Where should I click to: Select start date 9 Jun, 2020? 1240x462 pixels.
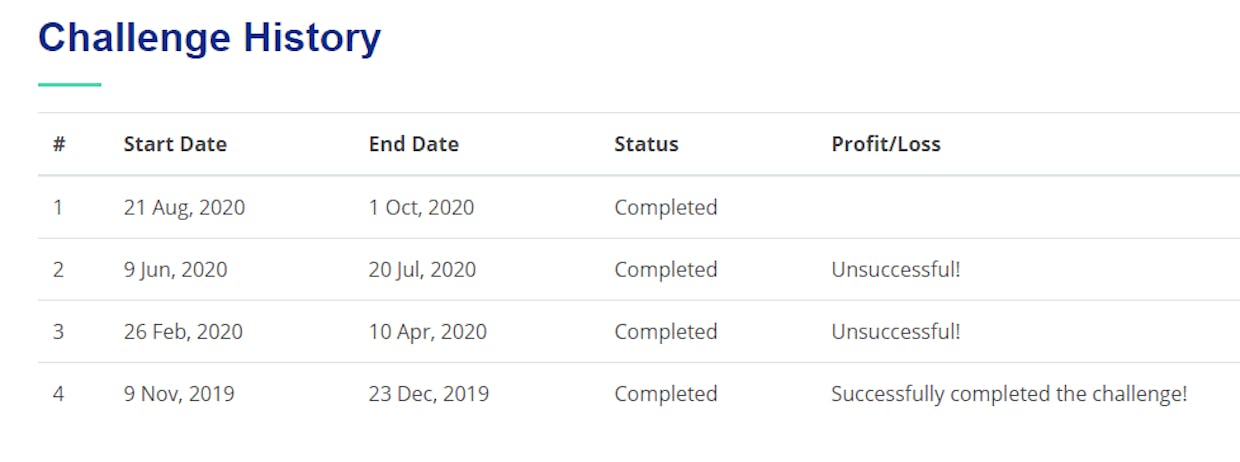[x=175, y=270]
